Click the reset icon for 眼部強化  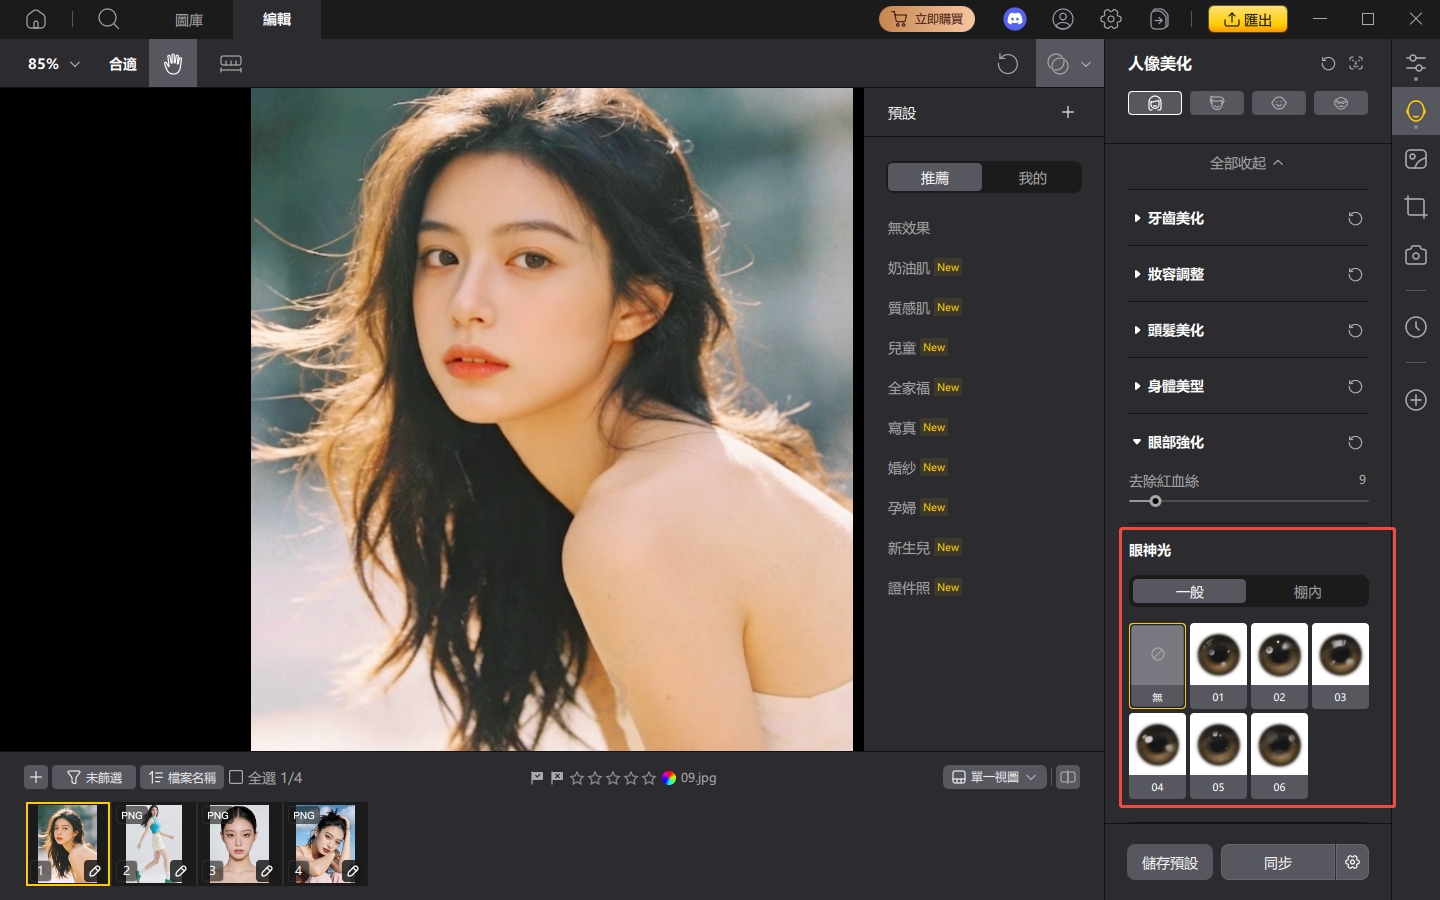click(x=1355, y=442)
